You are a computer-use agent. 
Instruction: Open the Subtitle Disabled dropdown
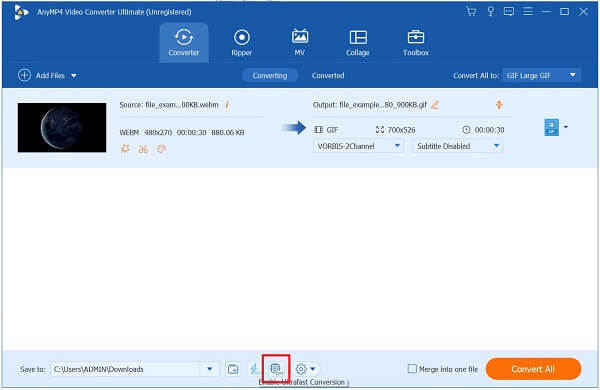pyautogui.click(x=457, y=146)
